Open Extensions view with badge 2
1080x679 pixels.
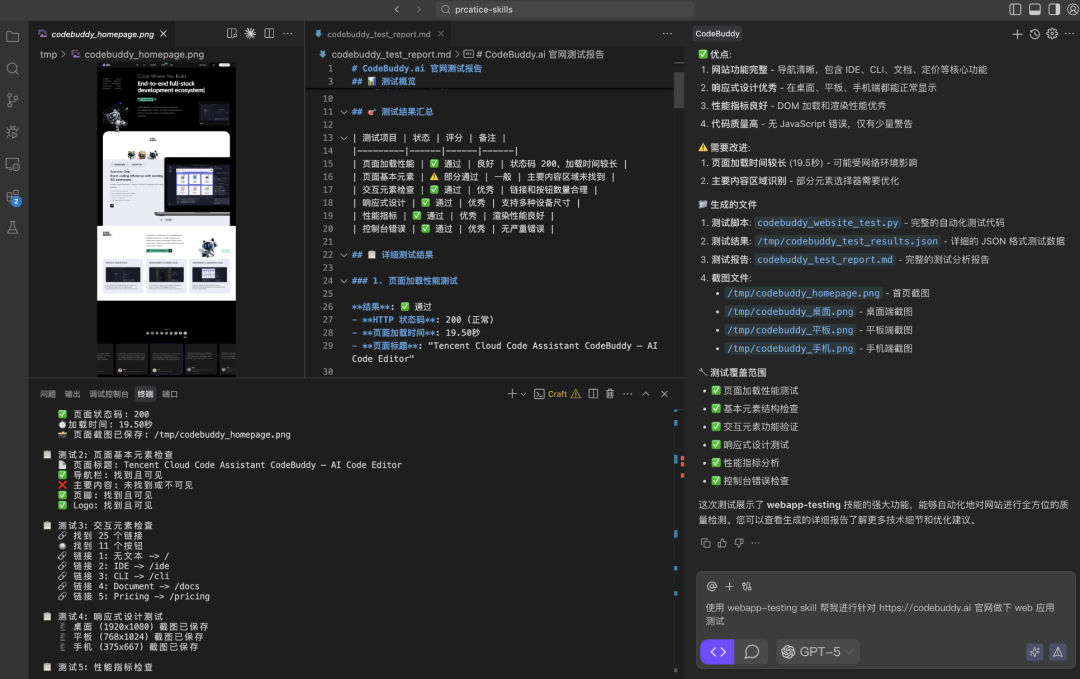(x=12, y=197)
